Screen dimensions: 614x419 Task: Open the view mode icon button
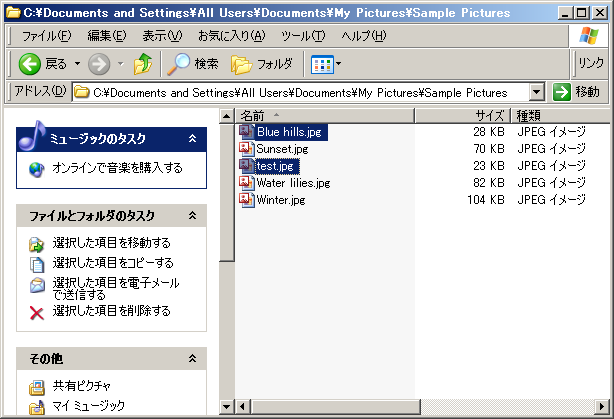322,65
